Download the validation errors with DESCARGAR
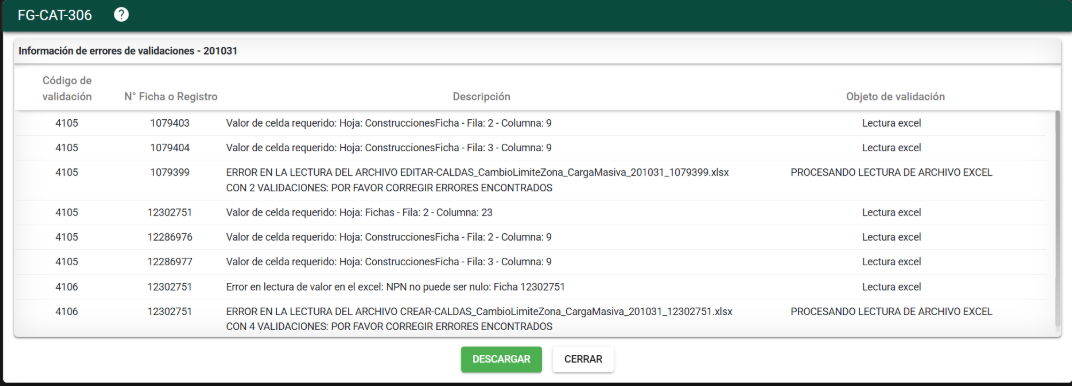 (x=501, y=359)
